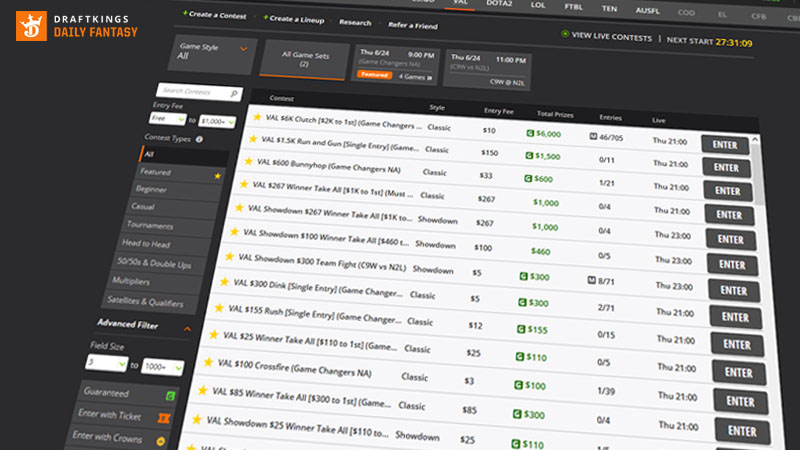The height and width of the screenshot is (450, 800).
Task: Sort by the Total Prizes column header
Action: click(555, 114)
